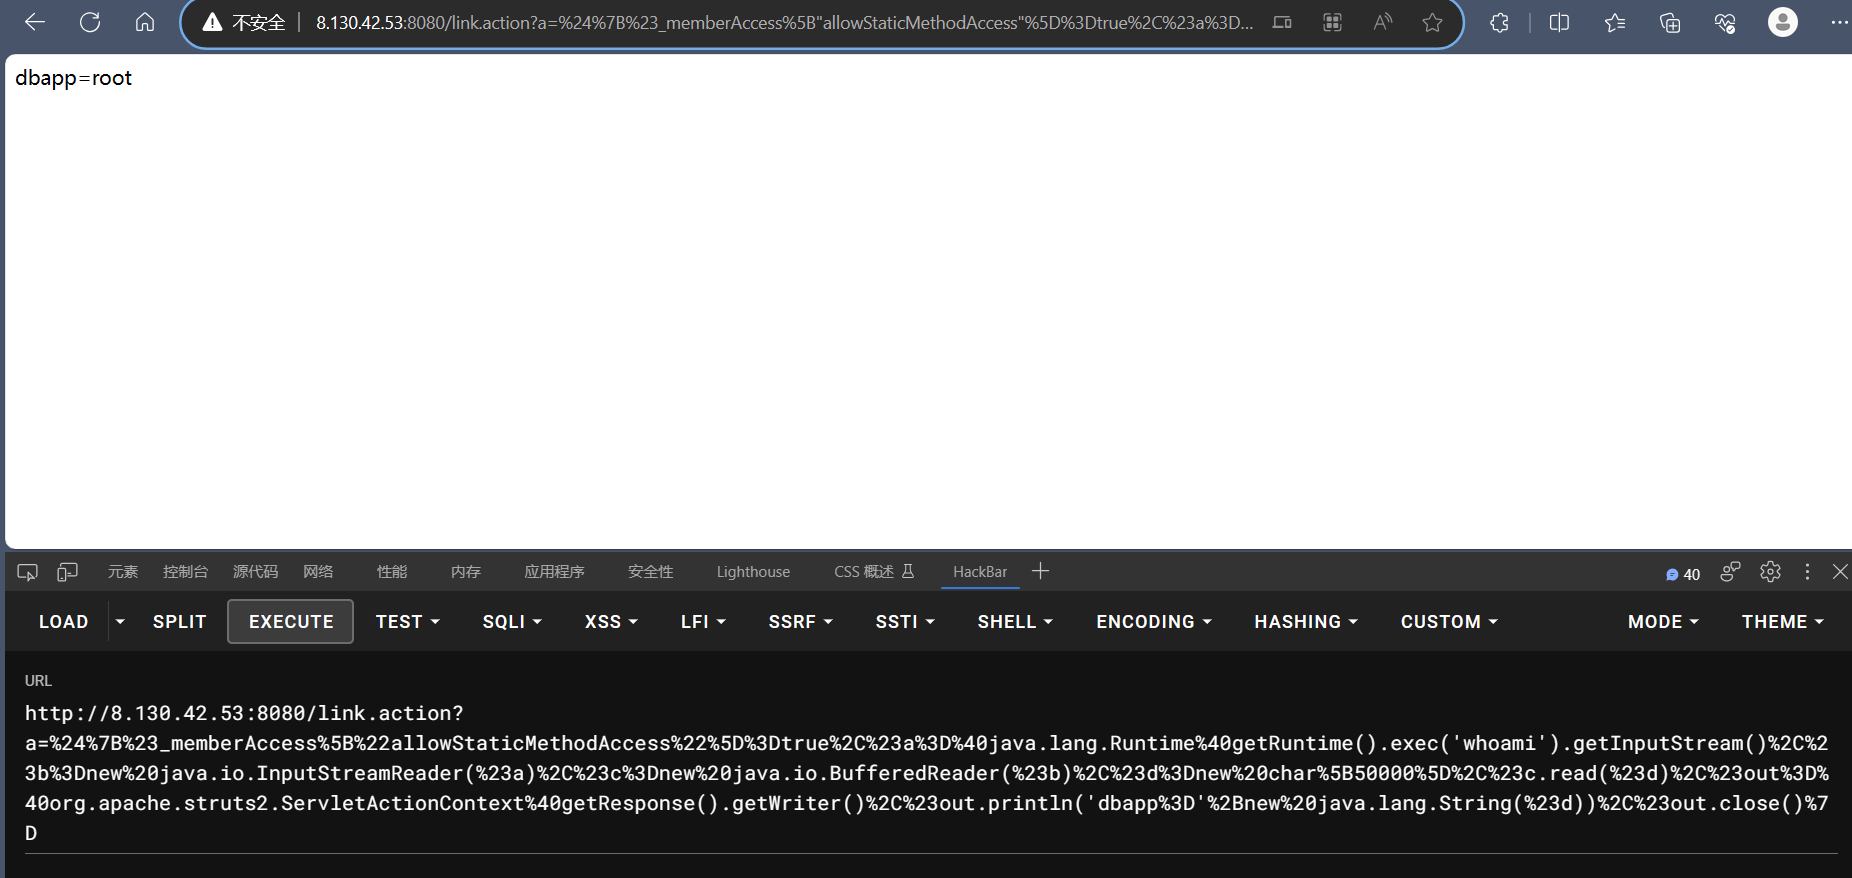Open the 40 issues counter
This screenshot has height=878, width=1852.
[1683, 574]
